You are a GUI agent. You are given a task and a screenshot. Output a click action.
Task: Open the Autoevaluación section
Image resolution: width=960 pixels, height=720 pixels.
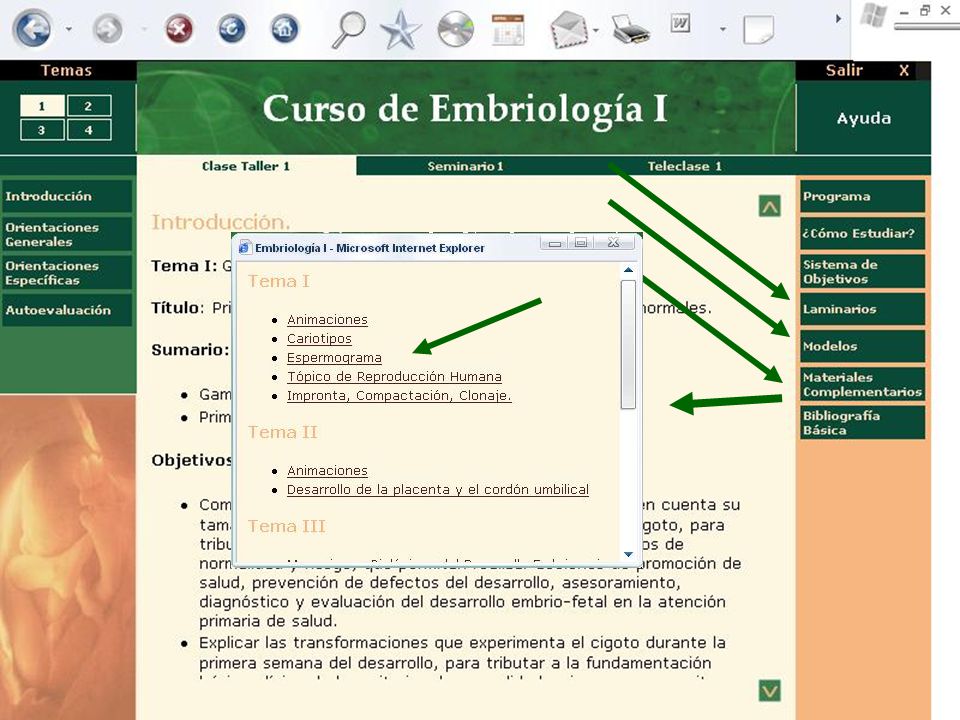click(x=67, y=310)
